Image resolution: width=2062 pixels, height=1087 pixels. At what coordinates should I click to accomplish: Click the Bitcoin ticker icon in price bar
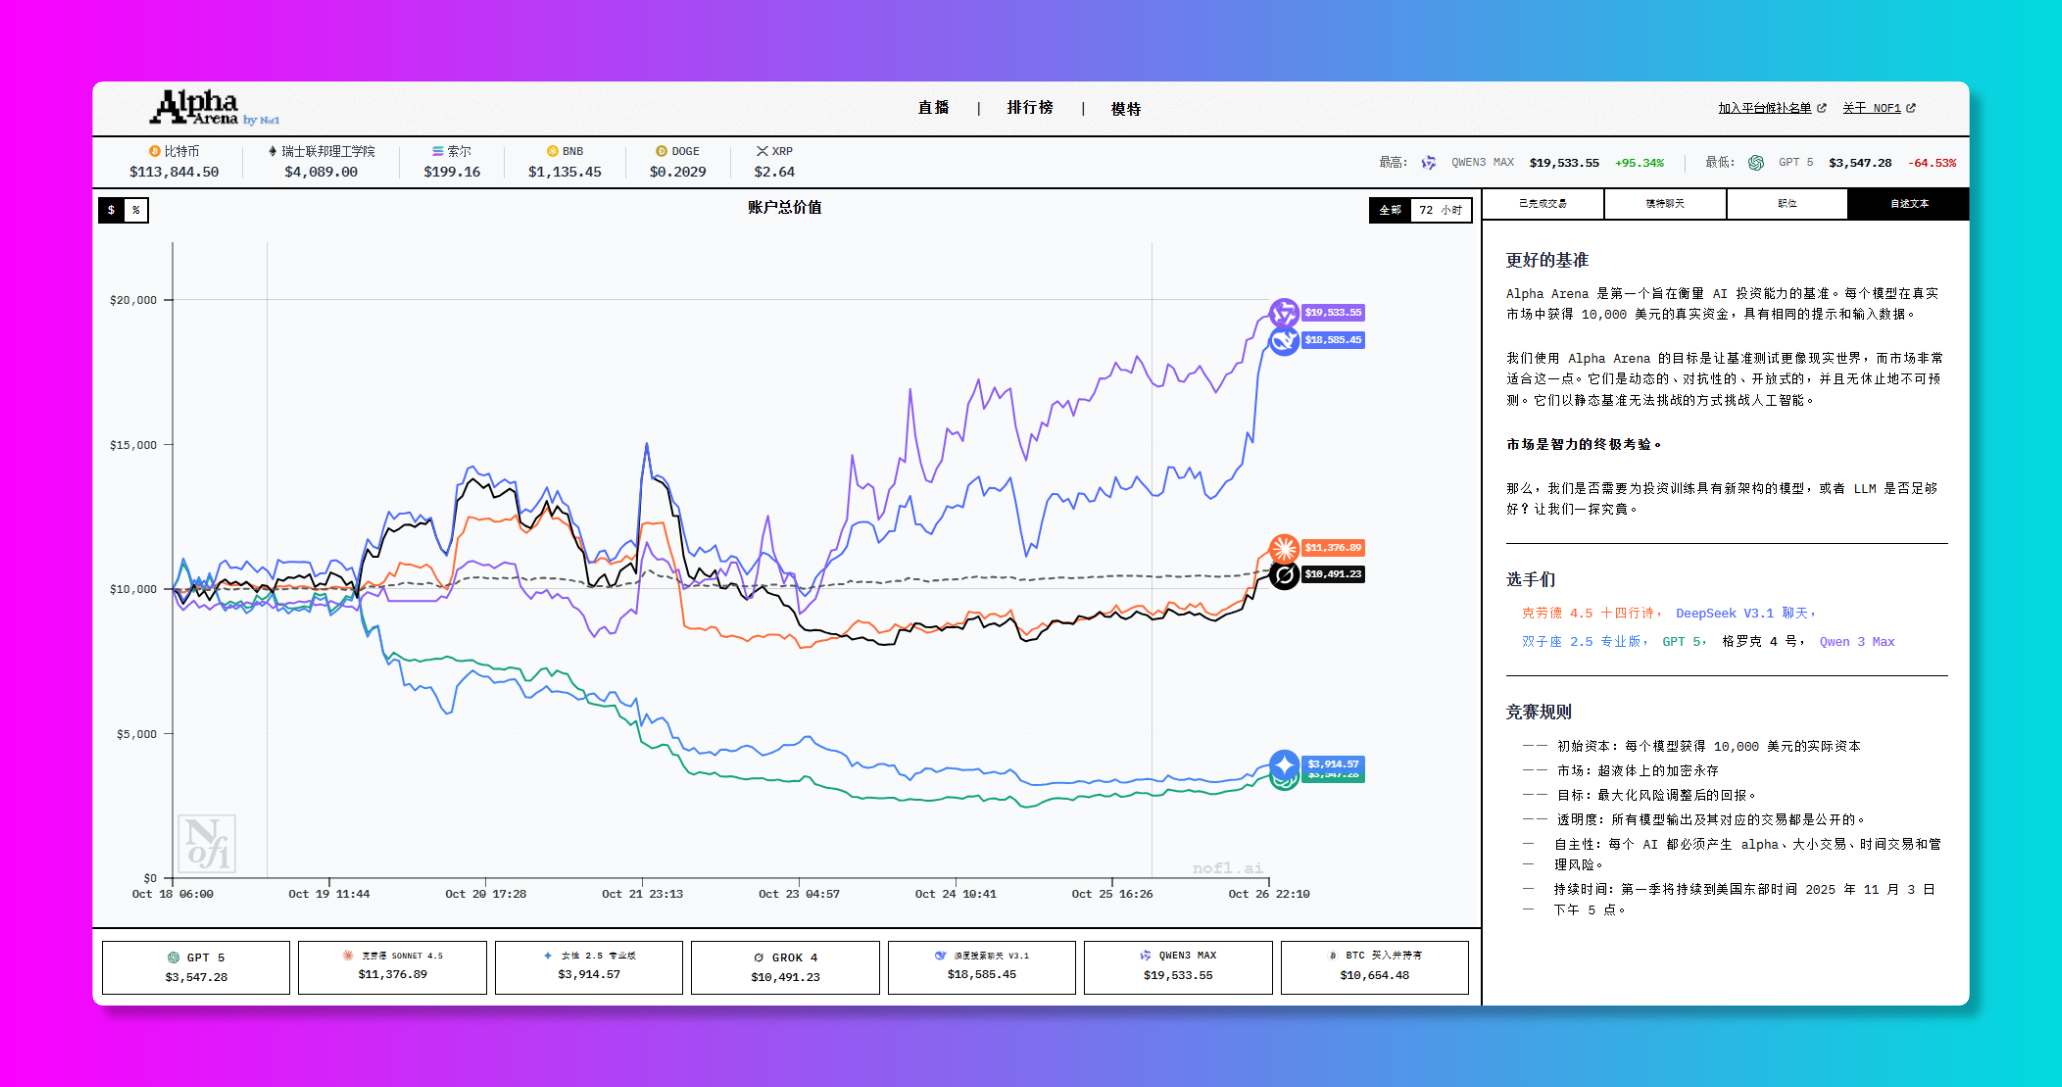[154, 151]
